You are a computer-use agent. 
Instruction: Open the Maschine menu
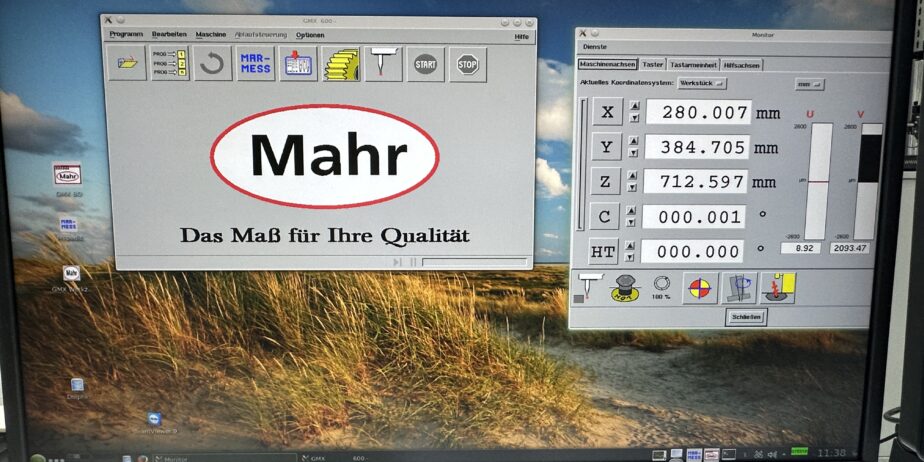[x=210, y=35]
